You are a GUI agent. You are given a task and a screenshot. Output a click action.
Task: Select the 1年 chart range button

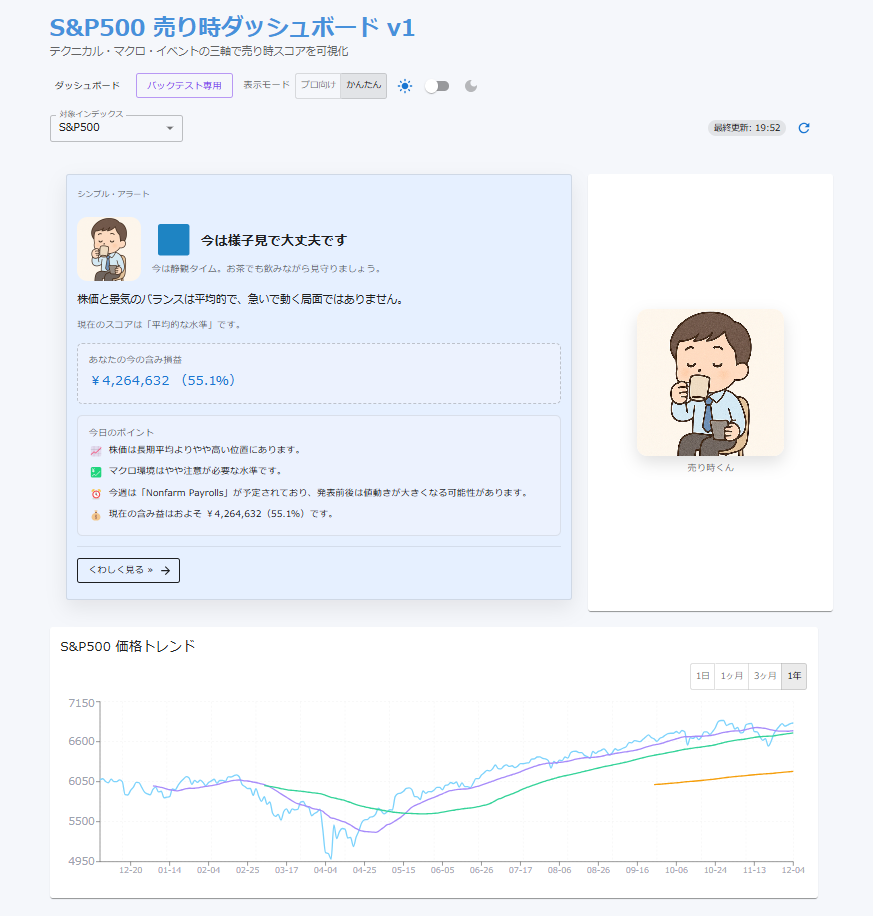tap(794, 677)
